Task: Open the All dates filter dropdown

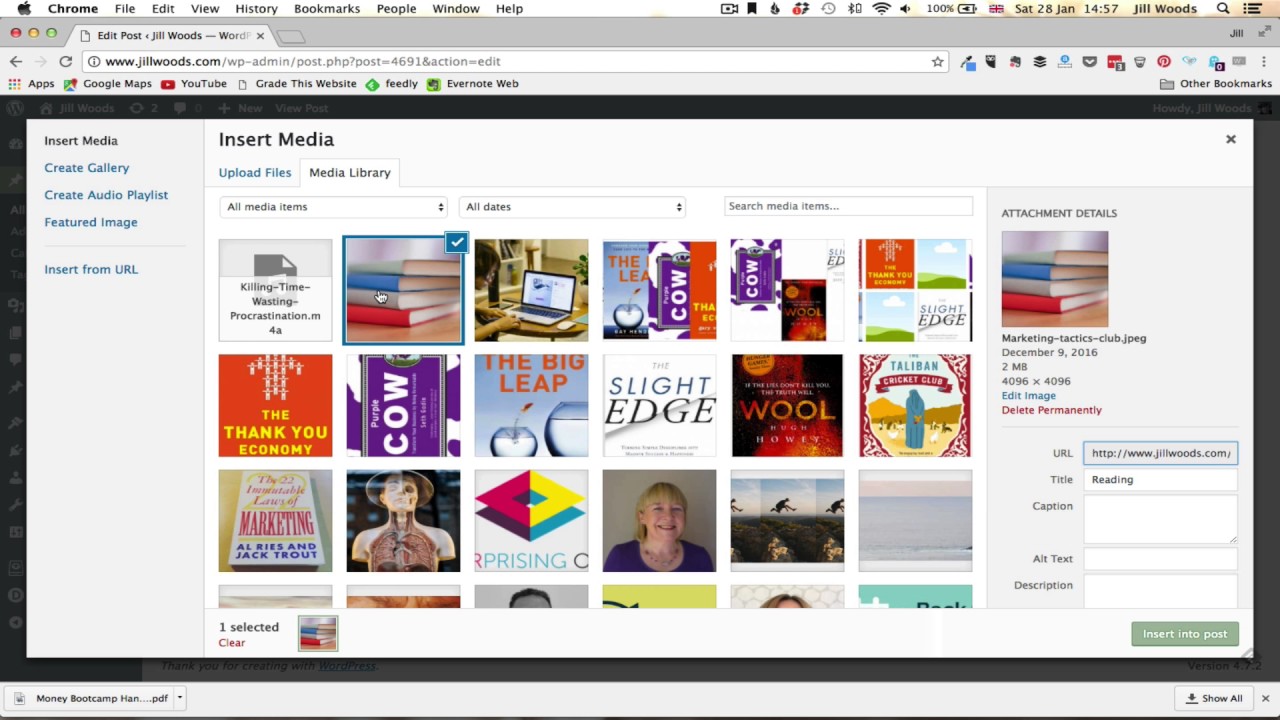Action: tap(572, 207)
